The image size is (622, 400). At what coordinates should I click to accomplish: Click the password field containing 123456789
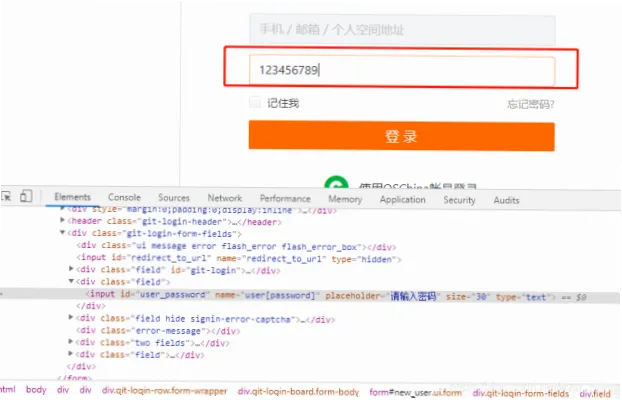(401, 71)
